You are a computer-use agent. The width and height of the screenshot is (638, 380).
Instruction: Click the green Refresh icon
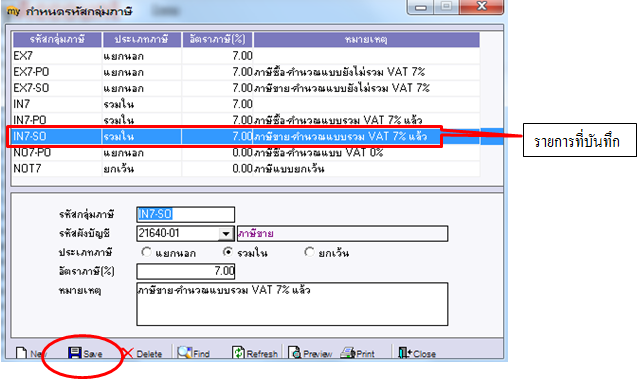coord(238,353)
